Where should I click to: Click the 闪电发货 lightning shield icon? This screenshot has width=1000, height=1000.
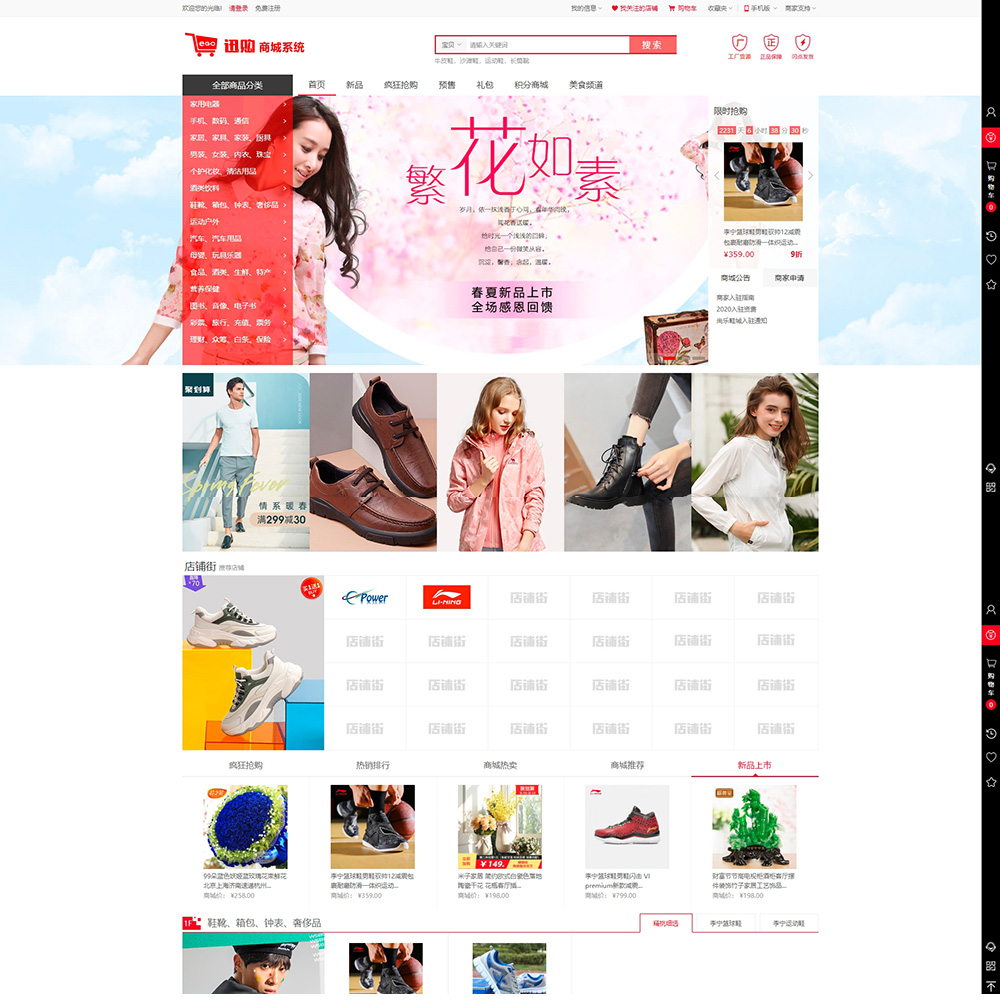[802, 45]
